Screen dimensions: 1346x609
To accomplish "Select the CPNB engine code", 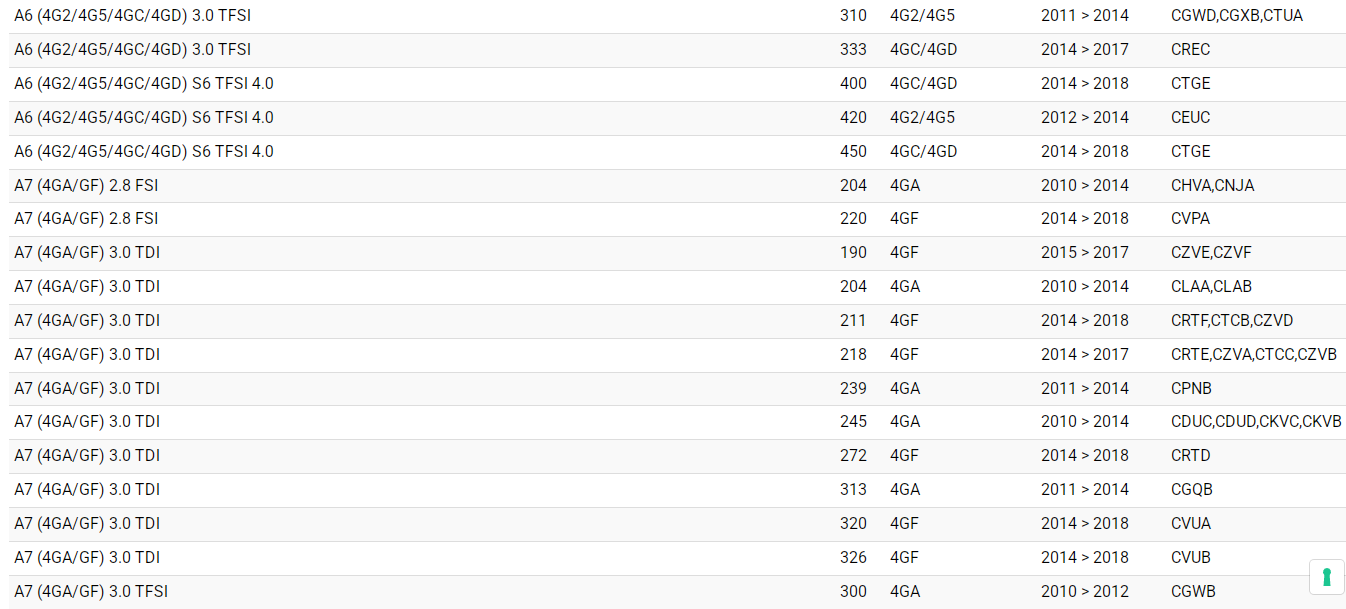I will (x=1191, y=389).
